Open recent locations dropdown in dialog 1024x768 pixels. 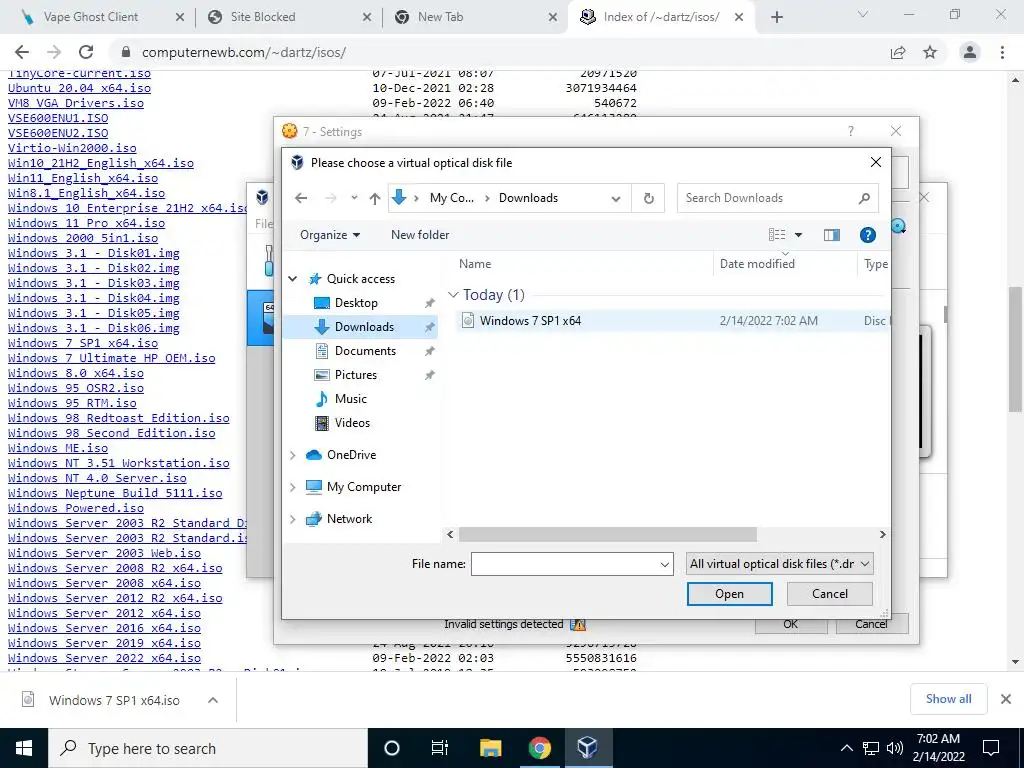pos(354,198)
